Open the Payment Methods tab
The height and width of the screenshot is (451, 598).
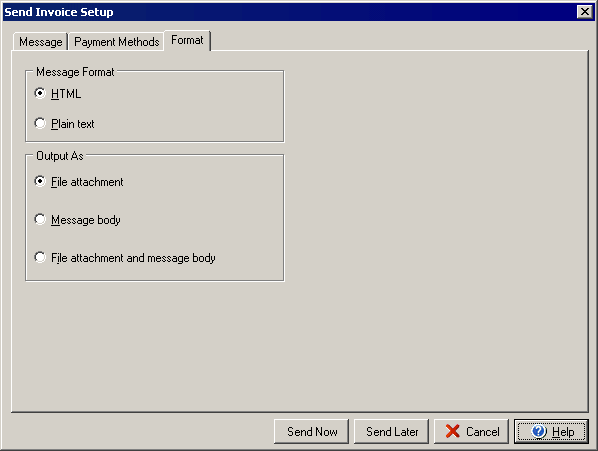pyautogui.click(x=116, y=42)
